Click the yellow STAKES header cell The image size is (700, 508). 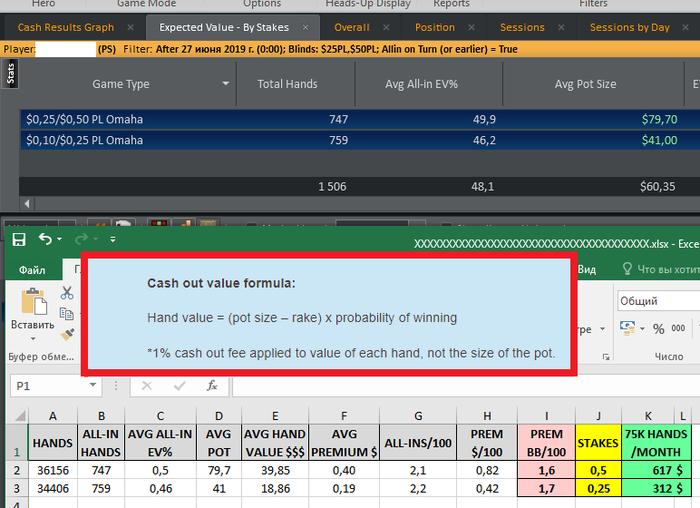coord(598,443)
